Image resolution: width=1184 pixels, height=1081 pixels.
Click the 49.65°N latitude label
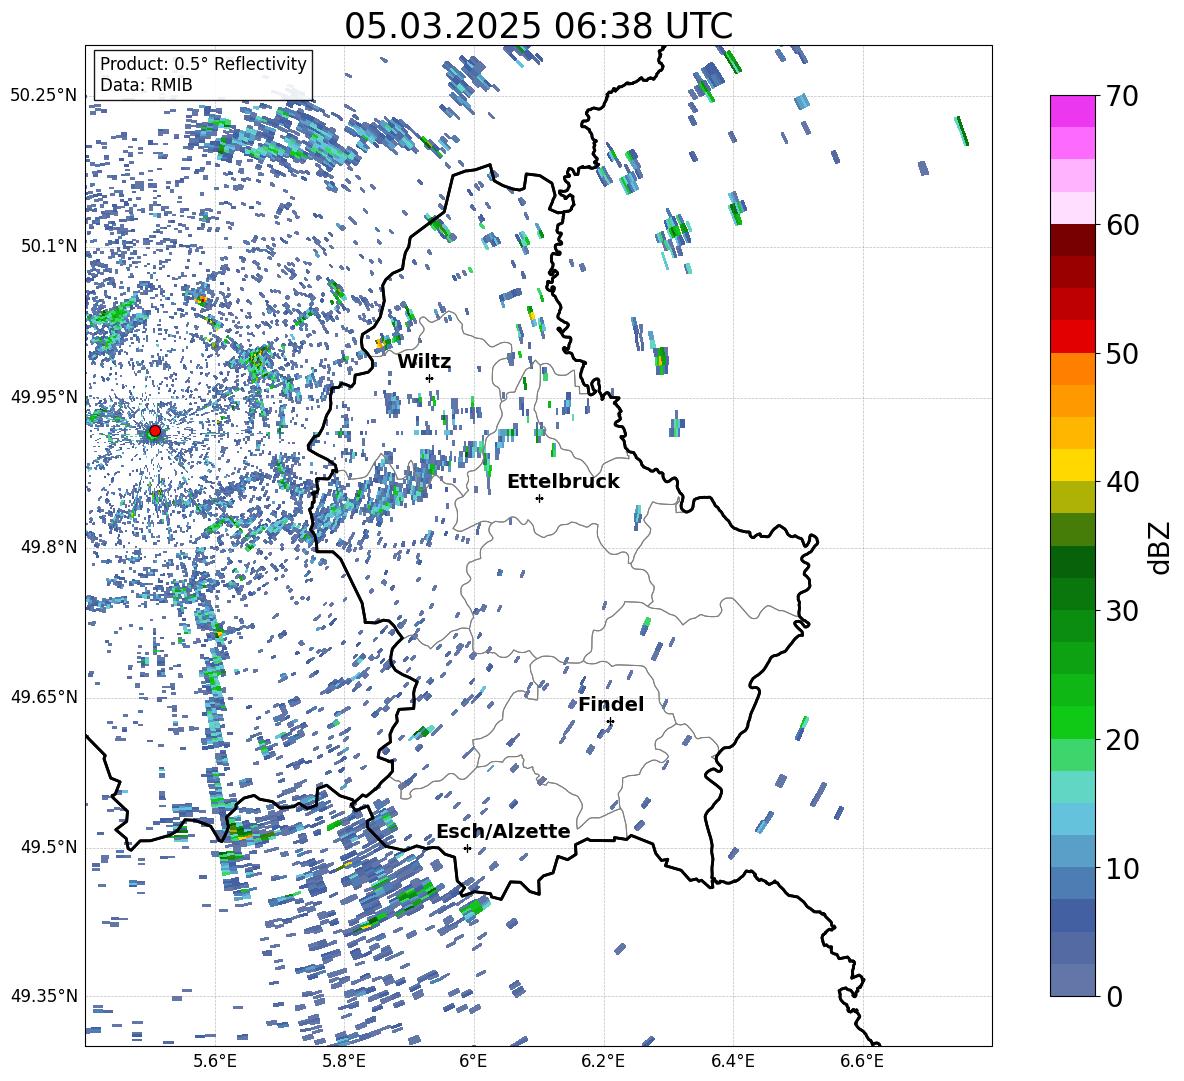(44, 697)
